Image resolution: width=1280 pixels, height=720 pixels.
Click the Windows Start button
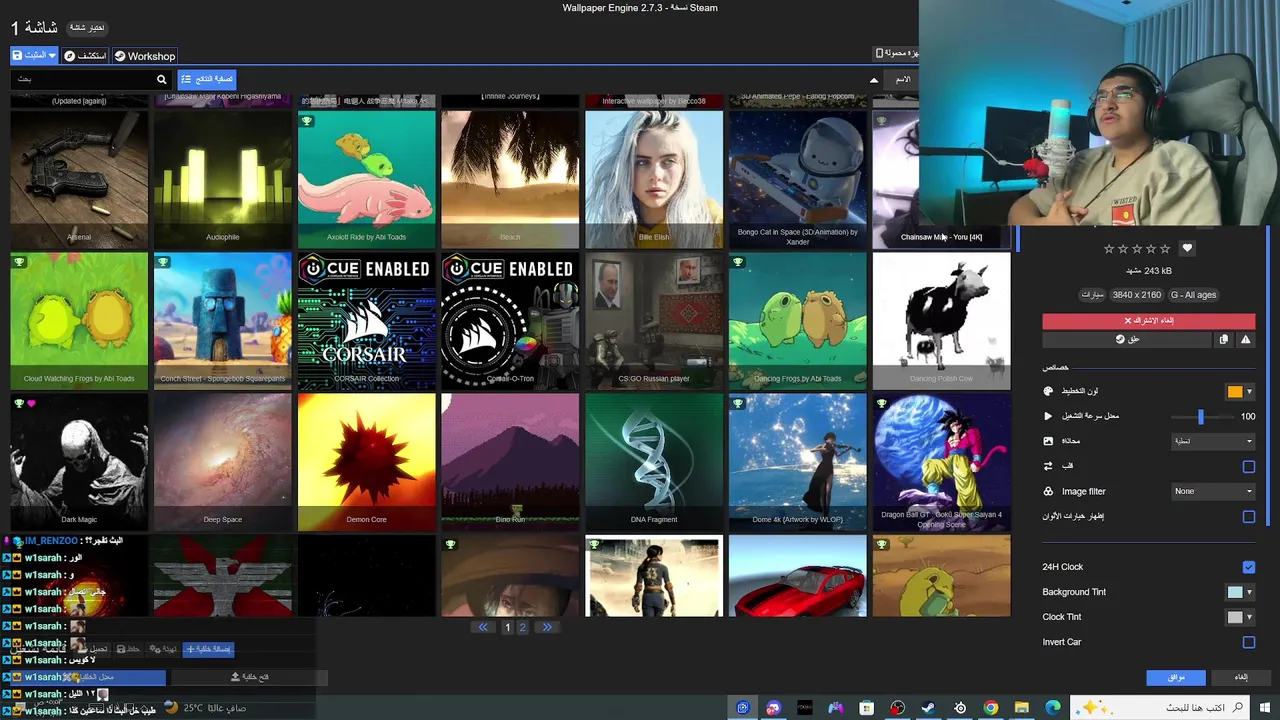[x=1264, y=708]
